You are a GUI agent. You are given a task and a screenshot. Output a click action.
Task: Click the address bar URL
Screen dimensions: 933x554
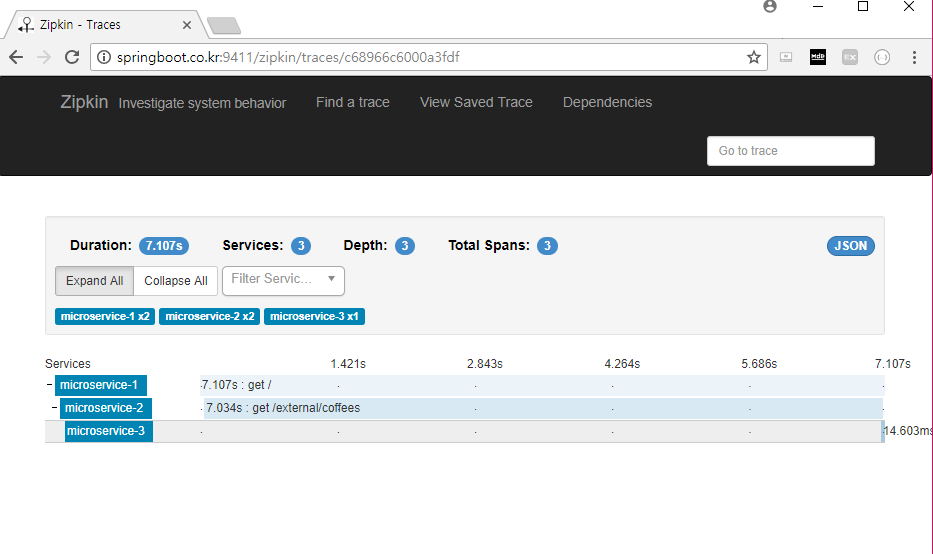click(x=288, y=57)
